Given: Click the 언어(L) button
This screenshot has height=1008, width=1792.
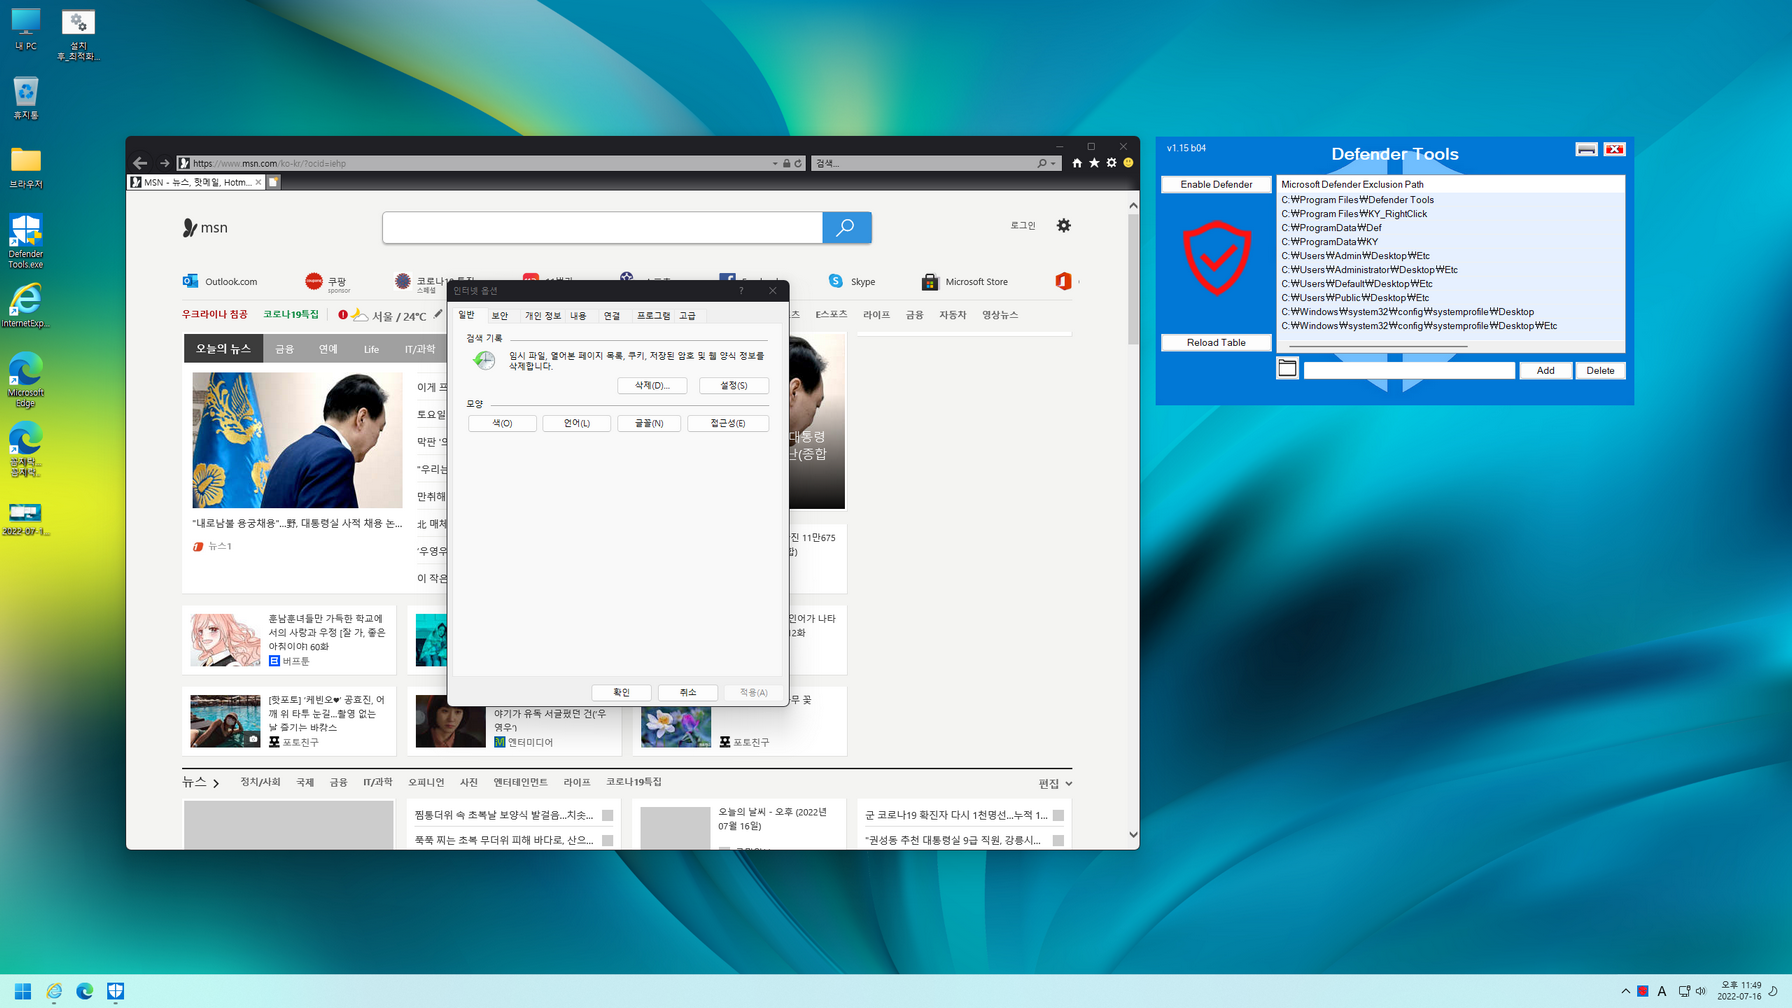Looking at the screenshot, I should click(x=576, y=423).
